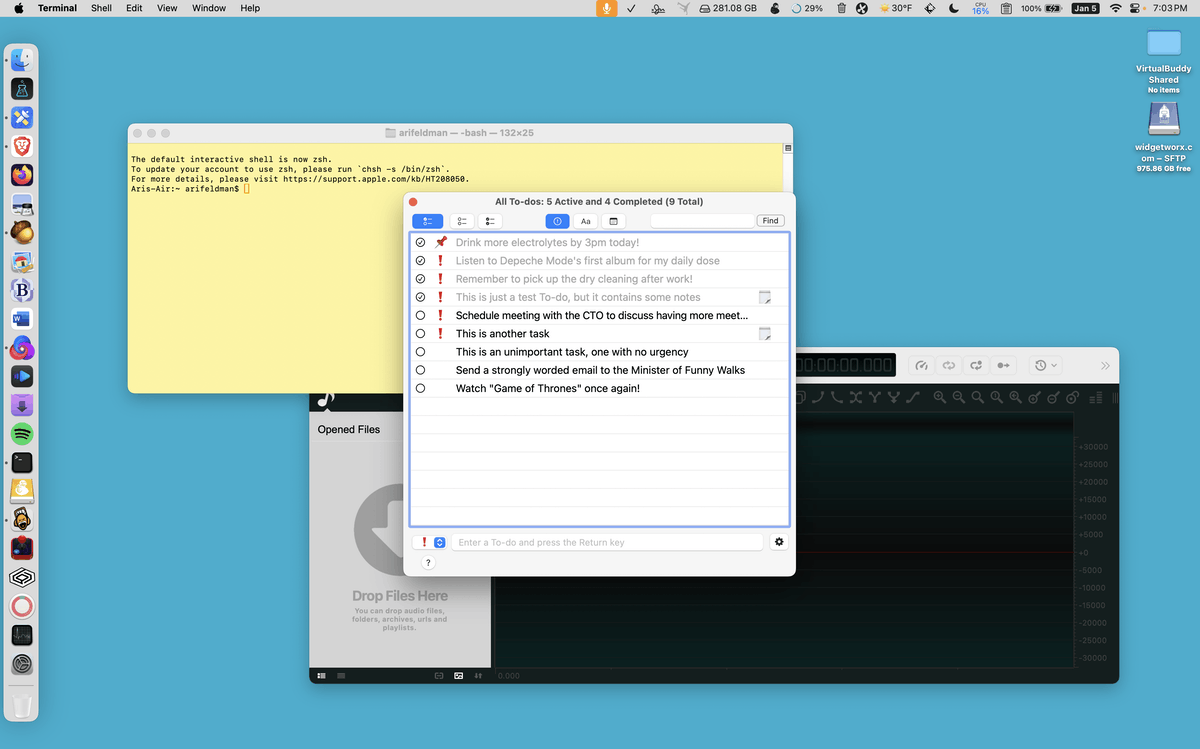Open Firefox from the Dock
This screenshot has width=1200, height=749.
pos(22,175)
